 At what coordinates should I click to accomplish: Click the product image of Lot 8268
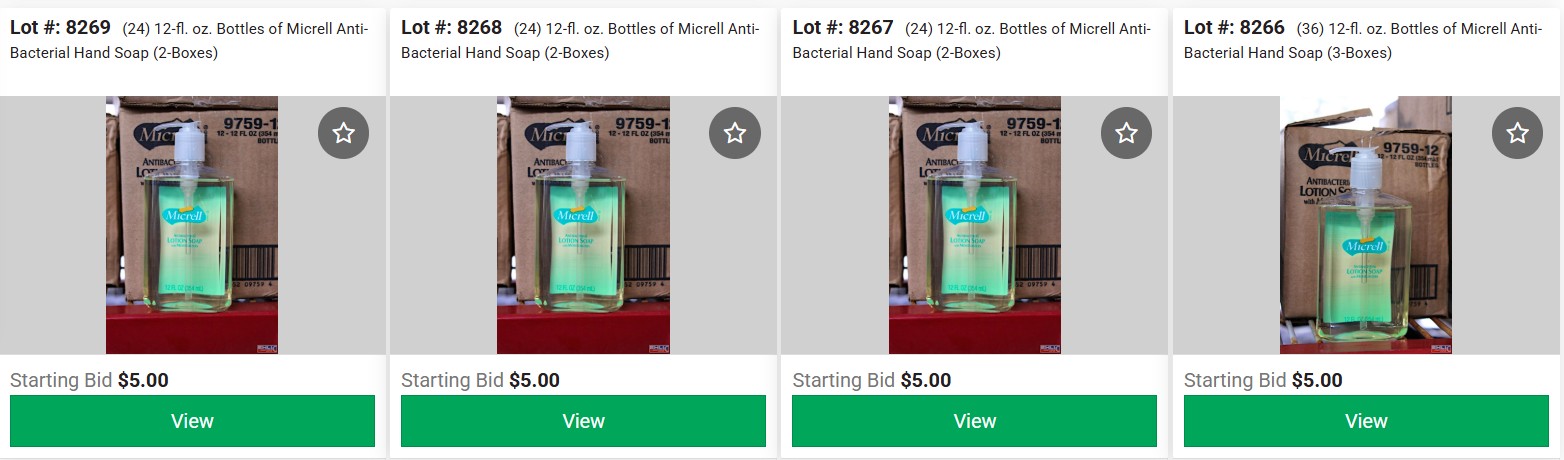pyautogui.click(x=583, y=225)
